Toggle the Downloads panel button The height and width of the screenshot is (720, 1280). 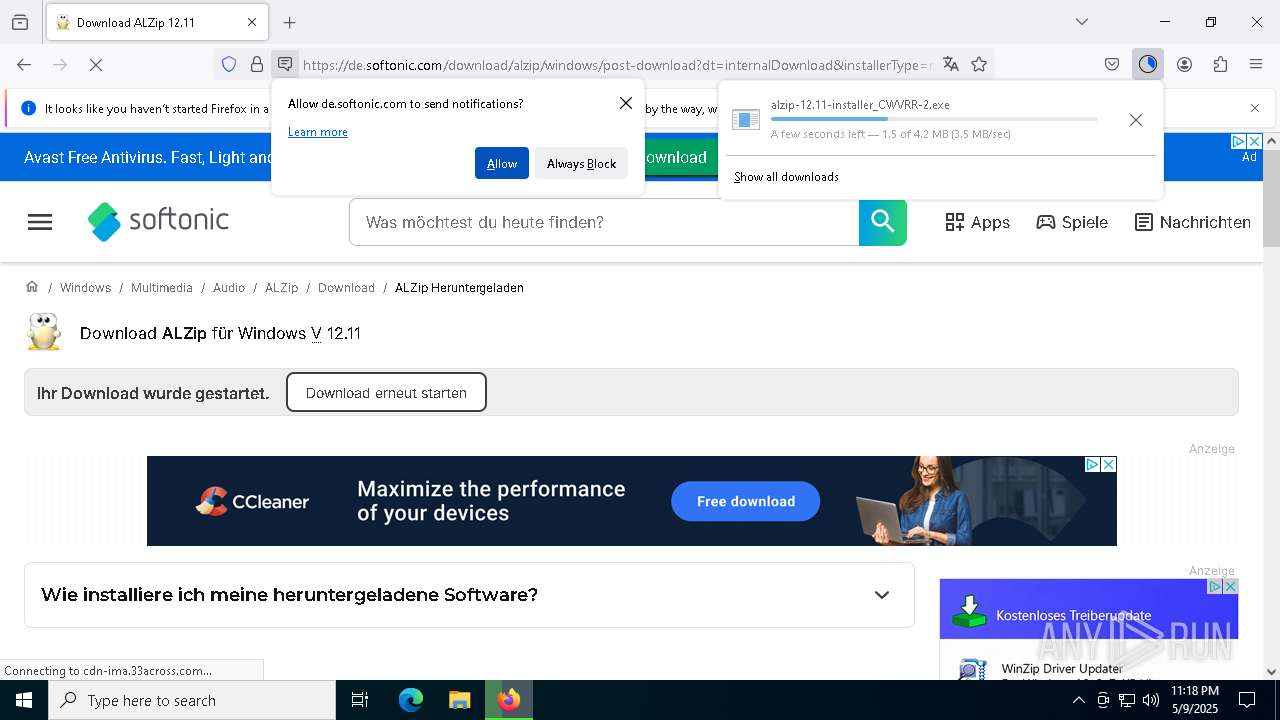[x=1147, y=65]
